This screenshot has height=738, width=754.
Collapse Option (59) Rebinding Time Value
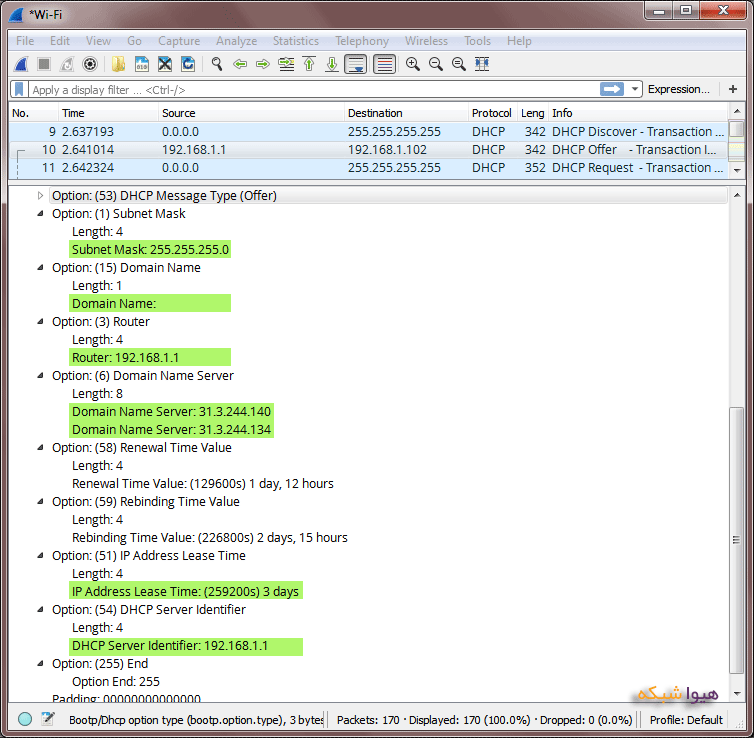pos(40,501)
